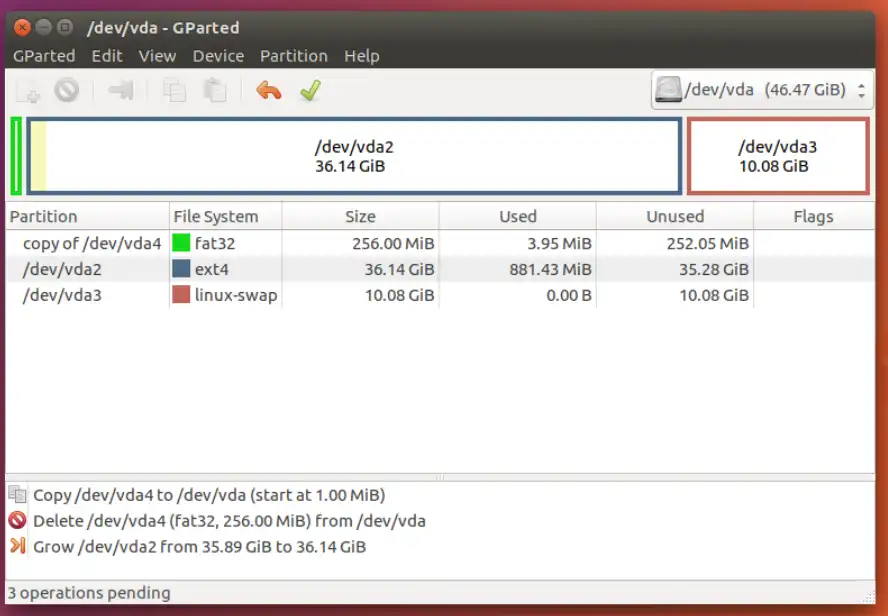The height and width of the screenshot is (616, 888).
Task: Click red delete icon beside Delete /dev/vda4 operation
Action: 18,520
